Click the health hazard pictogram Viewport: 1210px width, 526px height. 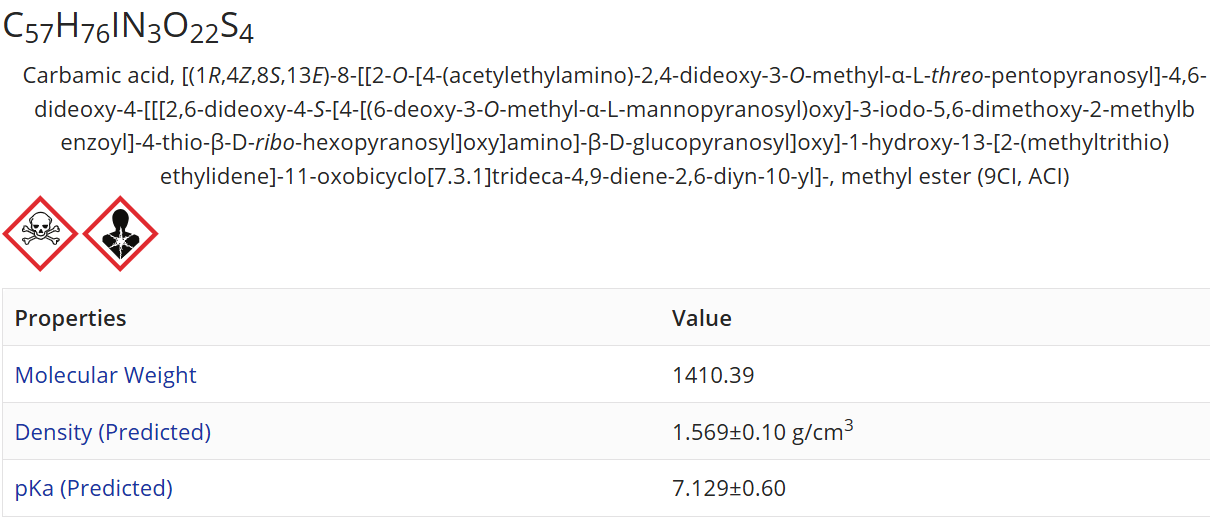coord(120,233)
